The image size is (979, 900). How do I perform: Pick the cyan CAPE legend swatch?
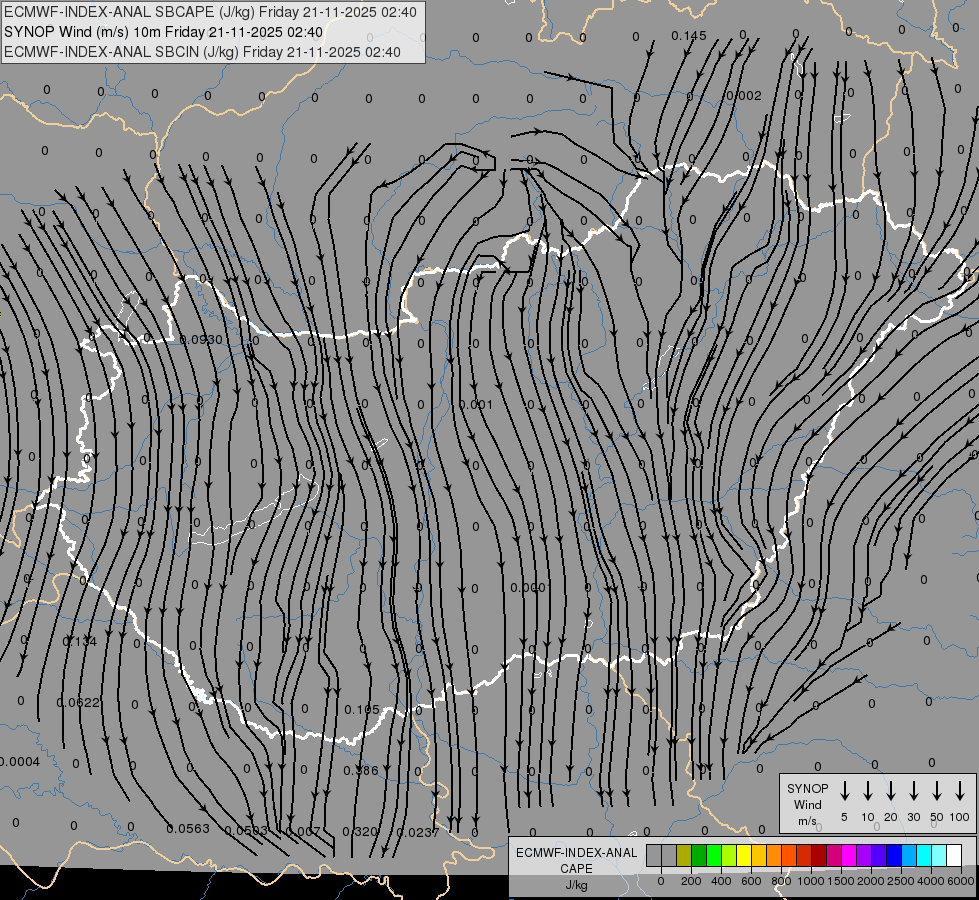(924, 856)
